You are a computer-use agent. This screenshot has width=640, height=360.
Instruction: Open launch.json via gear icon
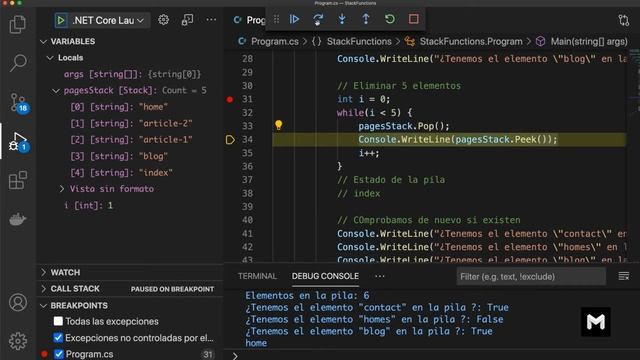pos(163,20)
